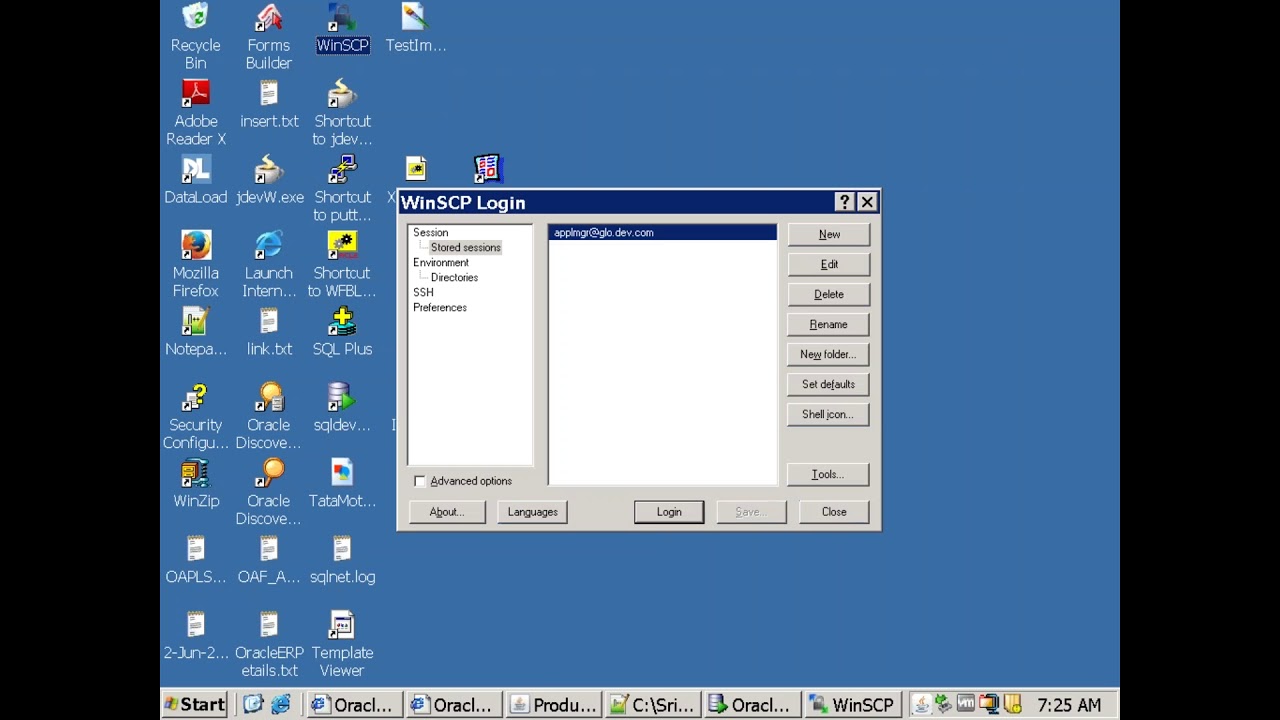Select the Template Viewer desktop icon
This screenshot has width=1280, height=720.
click(x=342, y=644)
